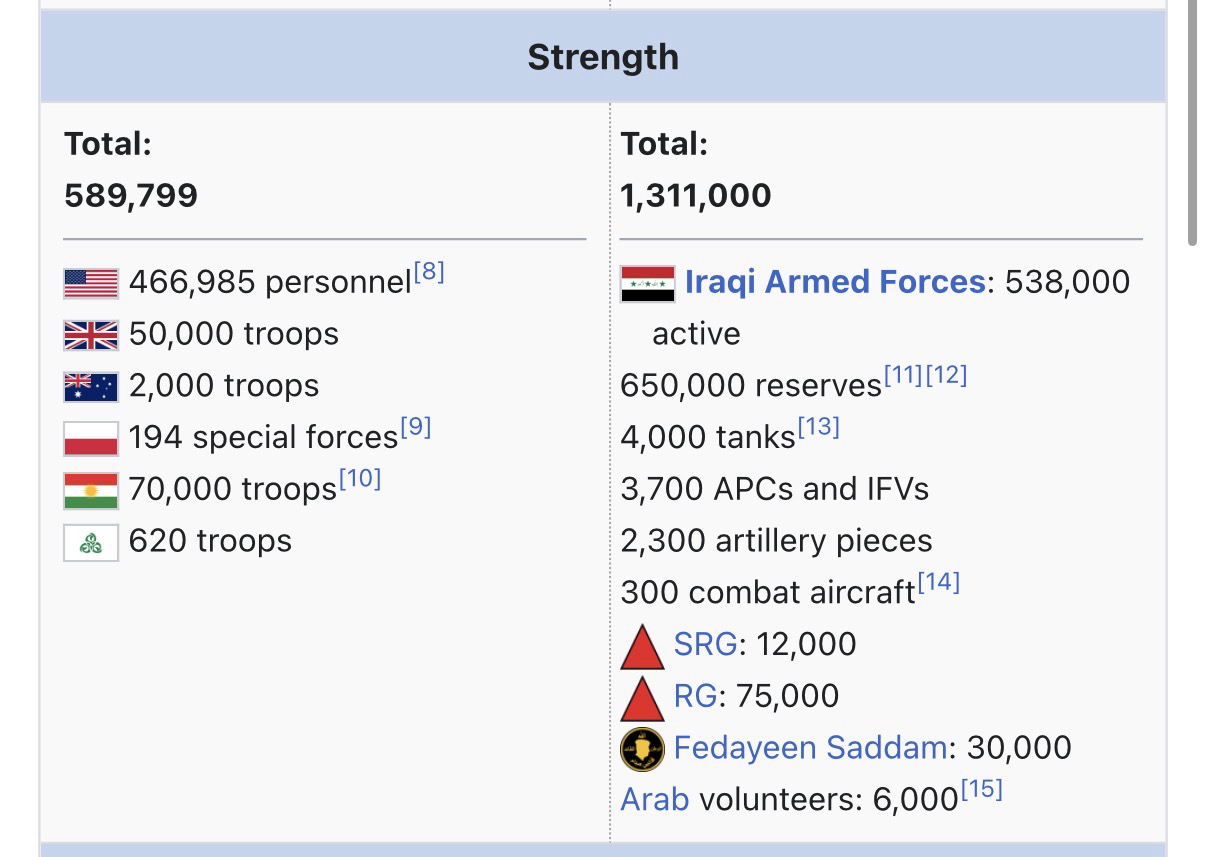This screenshot has height=857, width=1206.
Task: Click the Kurdistan flag icon
Action: click(91, 490)
